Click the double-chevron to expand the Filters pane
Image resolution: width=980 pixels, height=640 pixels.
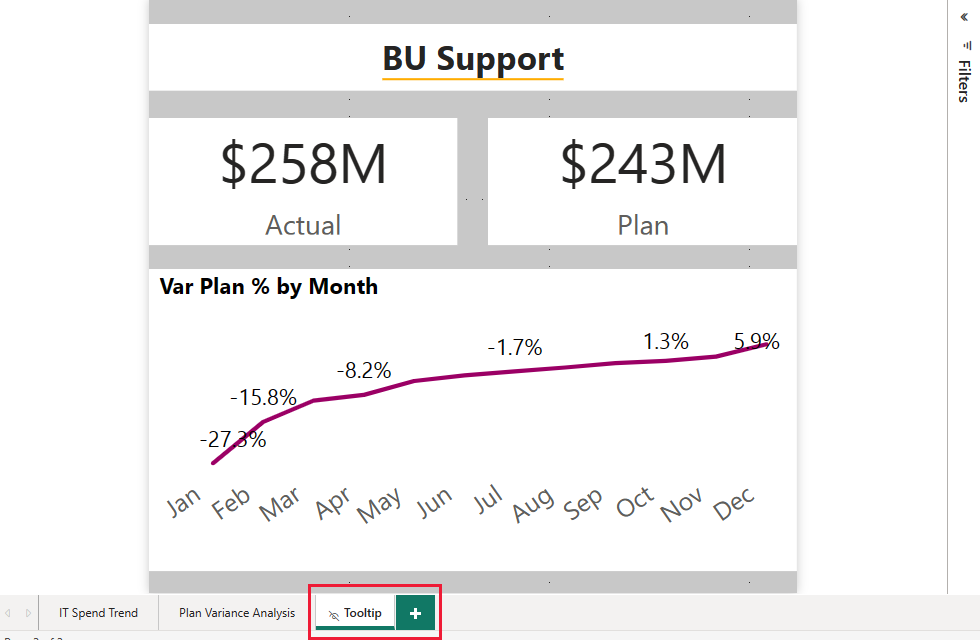[x=963, y=16]
